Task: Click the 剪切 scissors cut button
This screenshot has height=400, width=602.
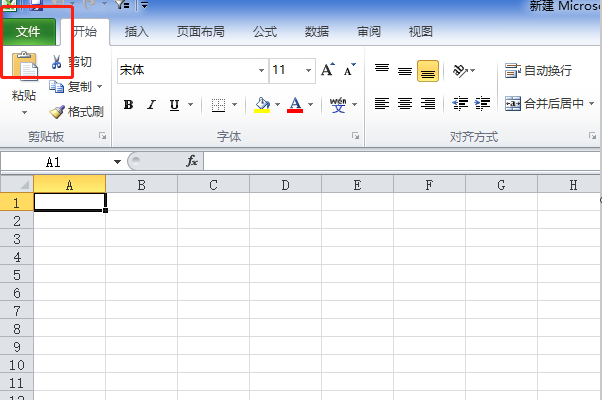Action: [x=71, y=62]
